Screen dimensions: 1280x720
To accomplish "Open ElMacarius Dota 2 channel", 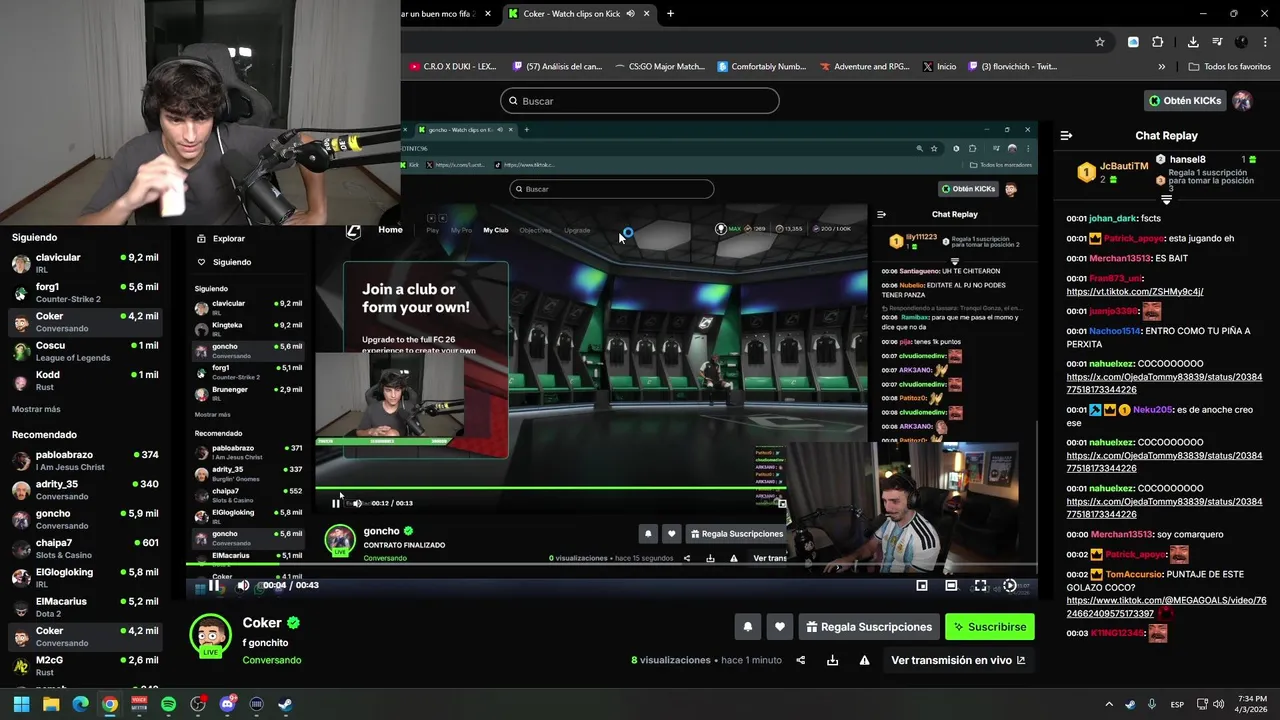I will (x=85, y=607).
